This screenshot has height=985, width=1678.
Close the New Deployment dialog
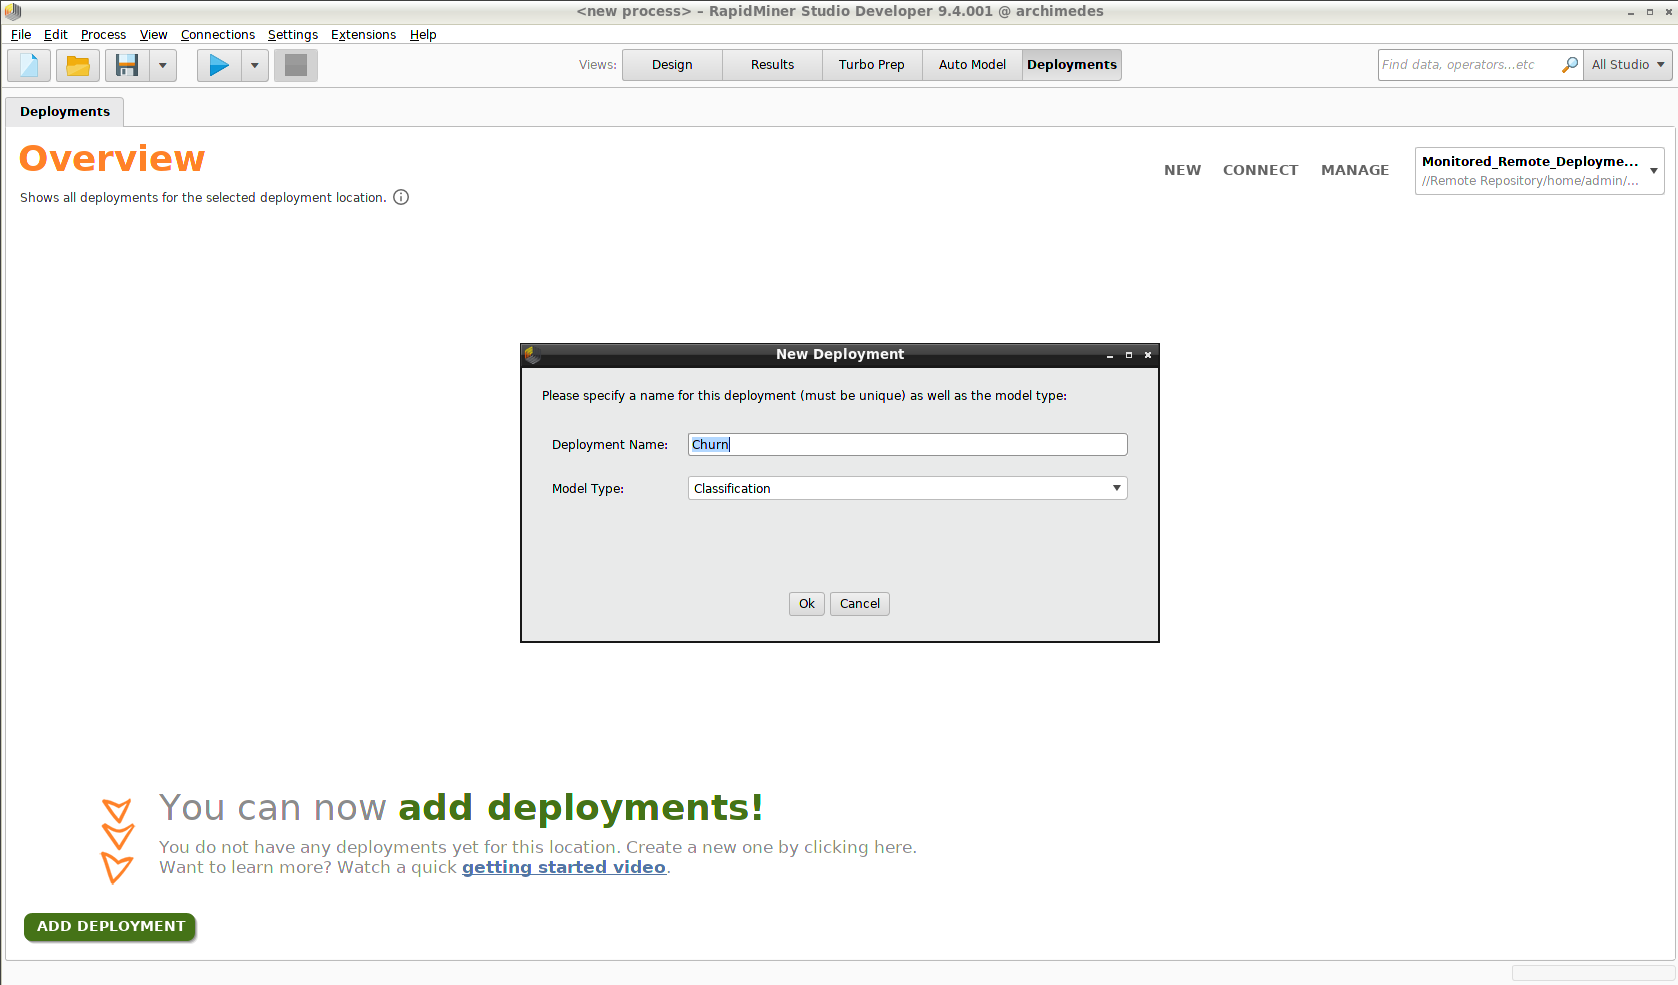pyautogui.click(x=1148, y=355)
